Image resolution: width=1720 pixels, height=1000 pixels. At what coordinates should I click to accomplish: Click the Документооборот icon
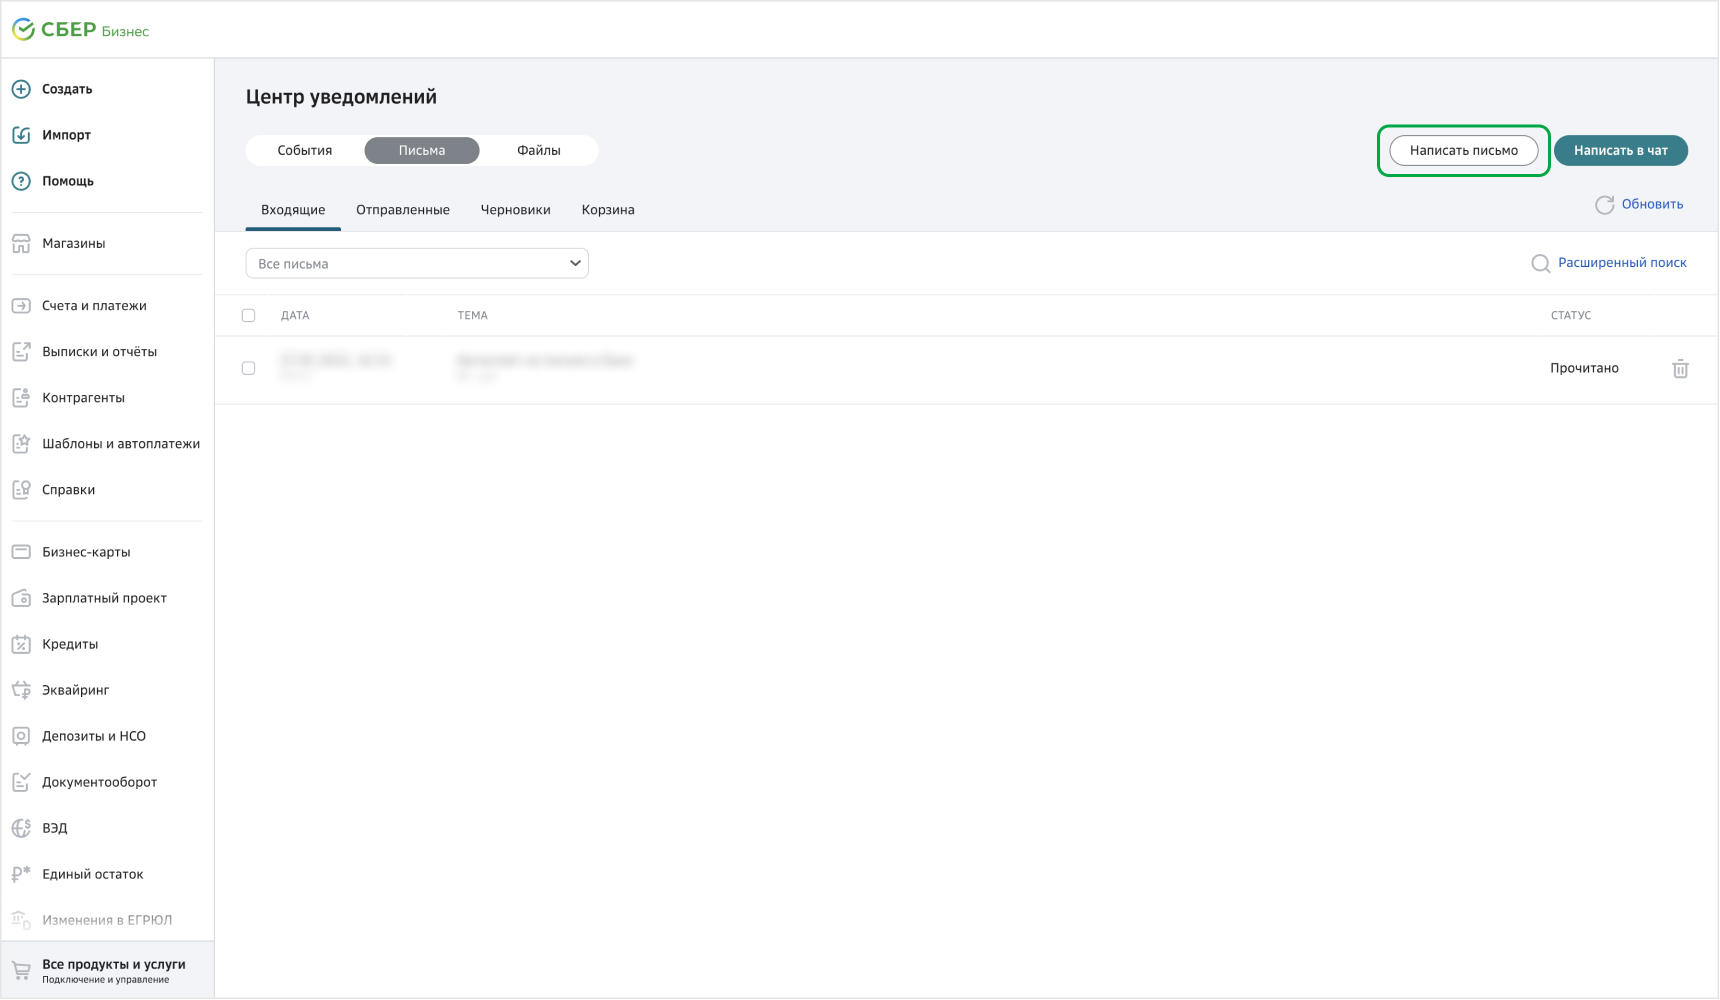point(21,782)
